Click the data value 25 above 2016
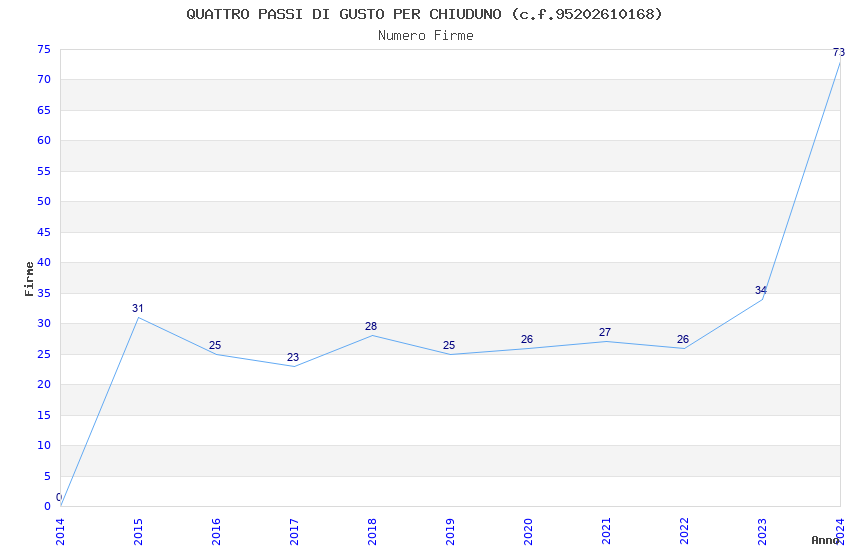 pos(215,345)
